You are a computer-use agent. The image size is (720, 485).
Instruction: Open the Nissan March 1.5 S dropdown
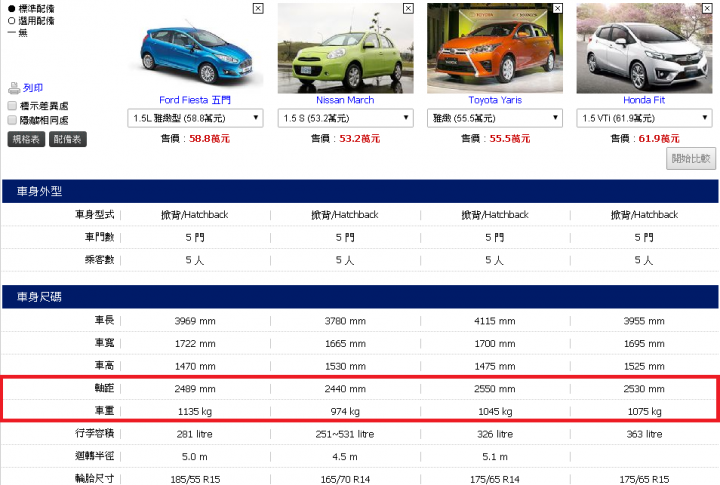(x=345, y=118)
